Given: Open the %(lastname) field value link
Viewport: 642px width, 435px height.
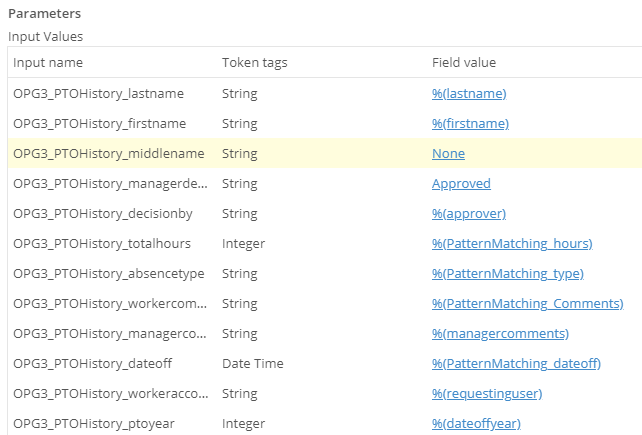Looking at the screenshot, I should (469, 94).
